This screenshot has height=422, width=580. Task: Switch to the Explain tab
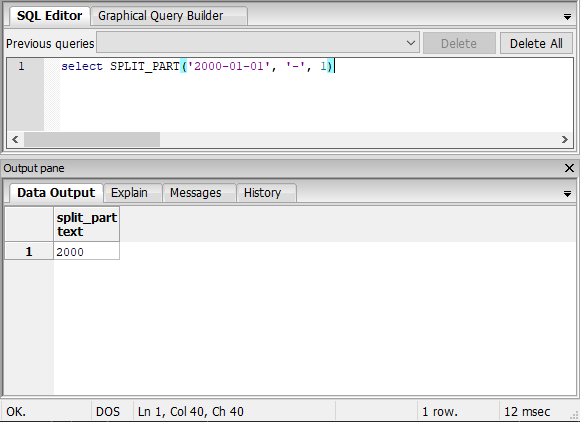[x=132, y=193]
